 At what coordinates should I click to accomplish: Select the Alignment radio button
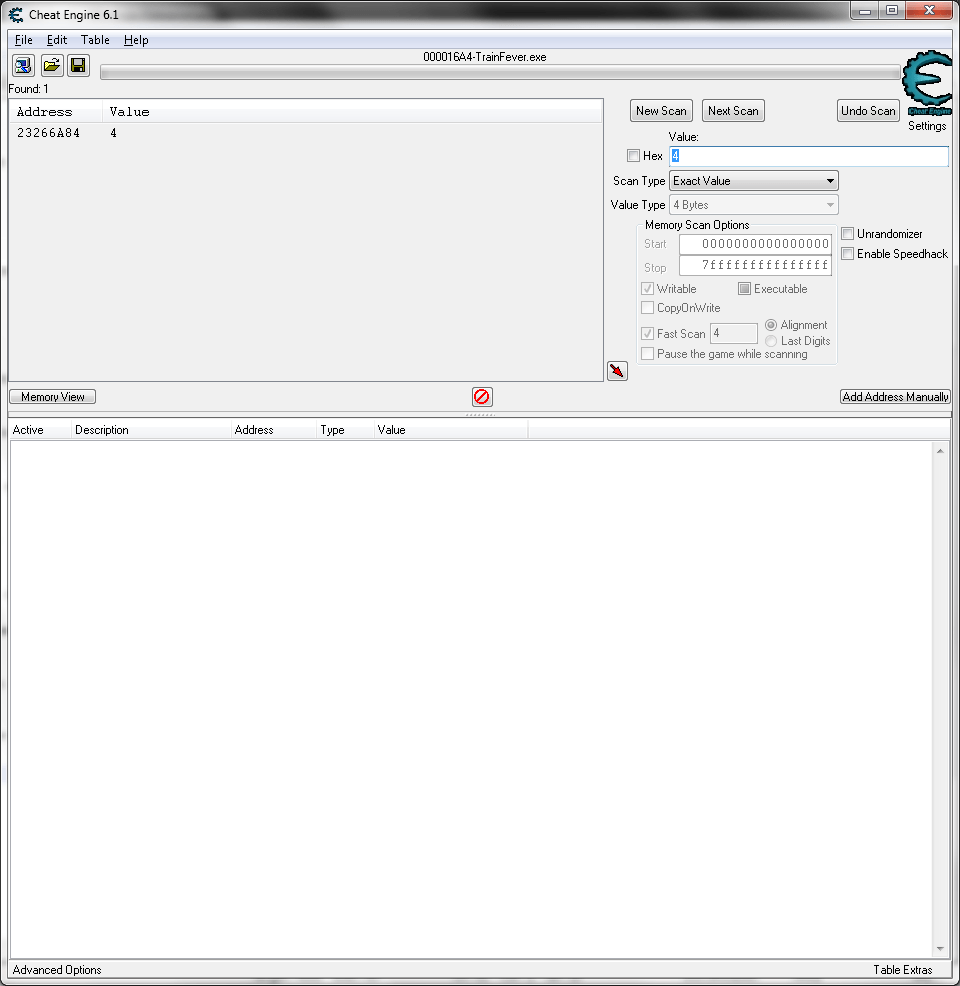tap(771, 325)
